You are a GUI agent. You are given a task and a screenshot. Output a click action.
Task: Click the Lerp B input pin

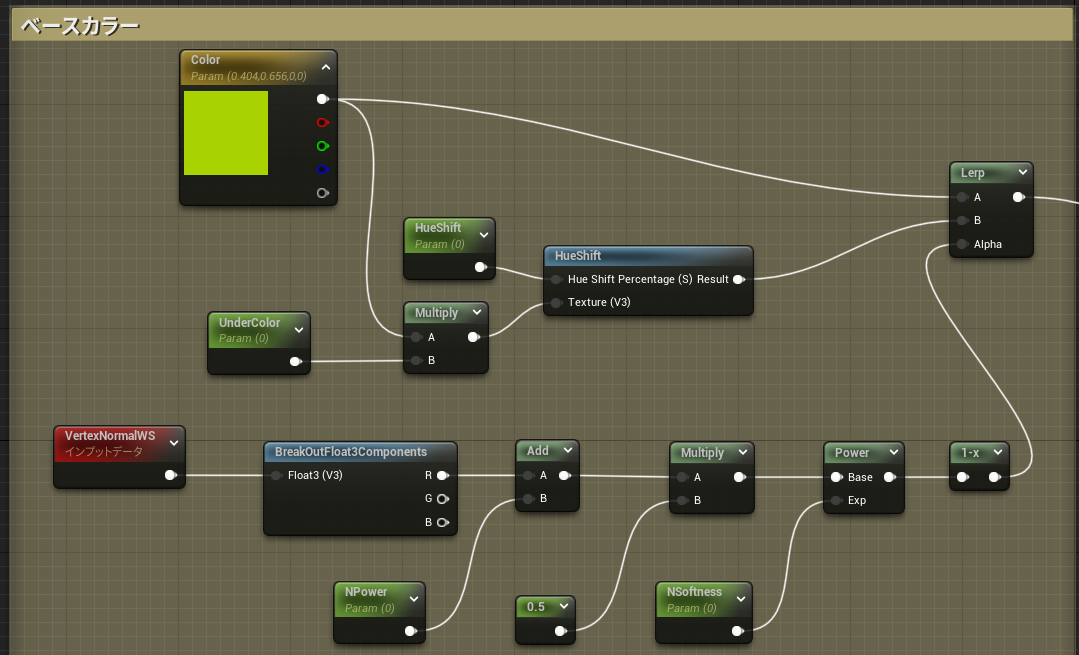click(962, 221)
